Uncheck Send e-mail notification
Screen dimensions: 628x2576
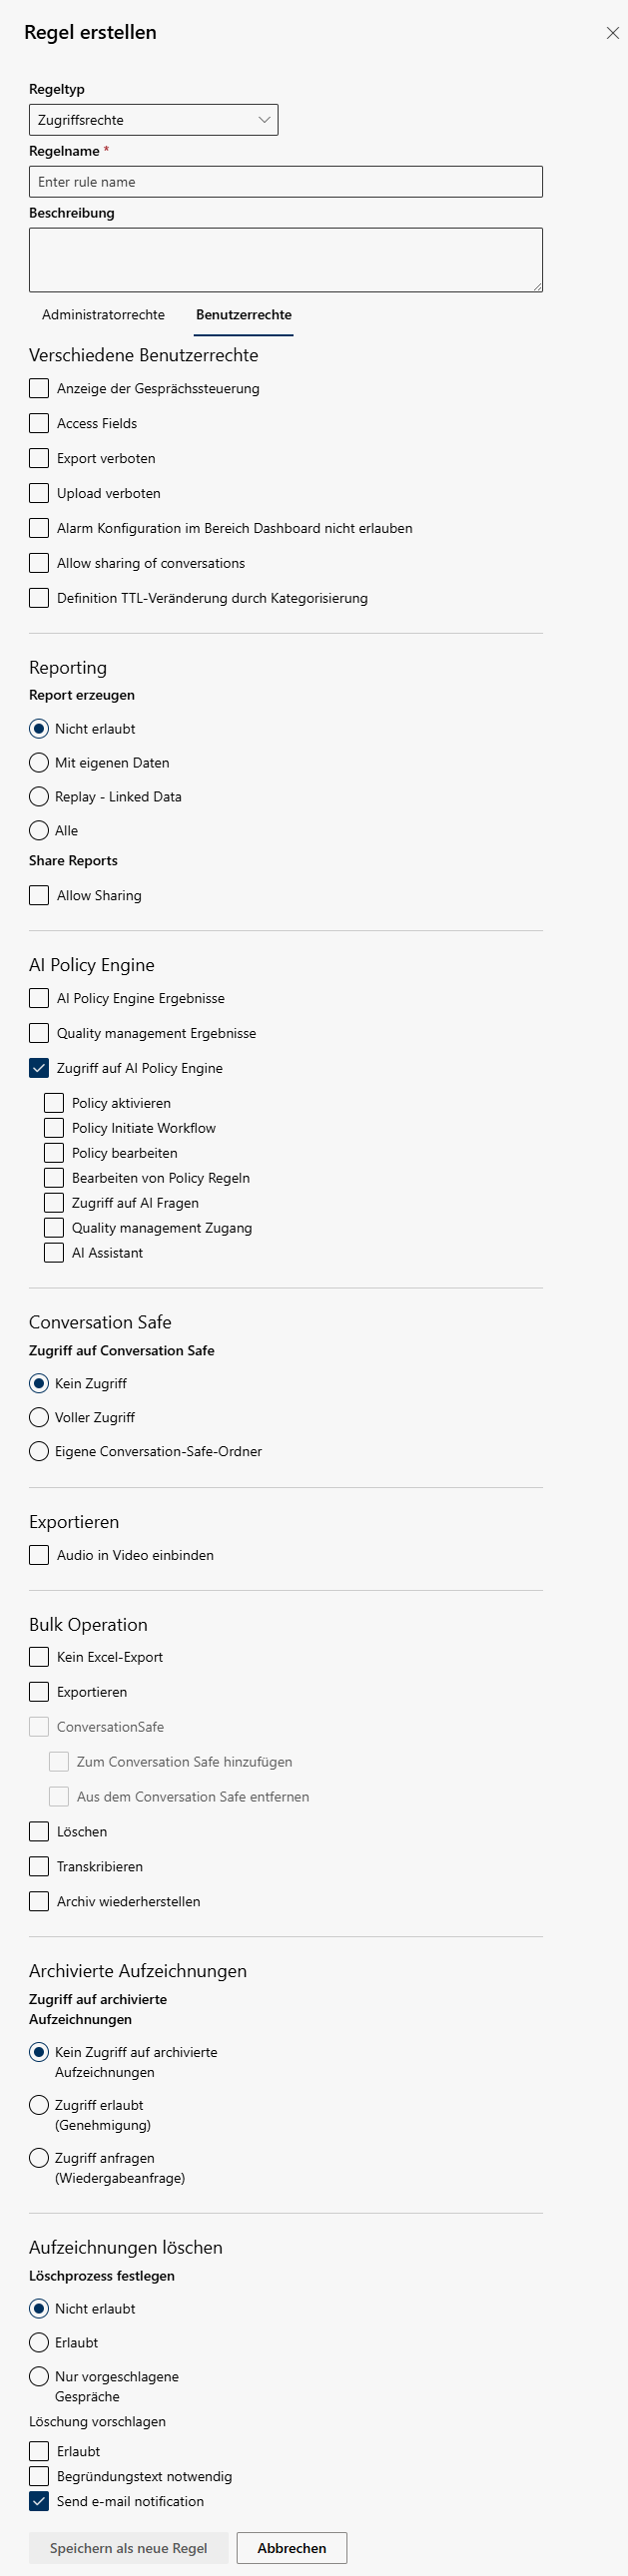39,2501
